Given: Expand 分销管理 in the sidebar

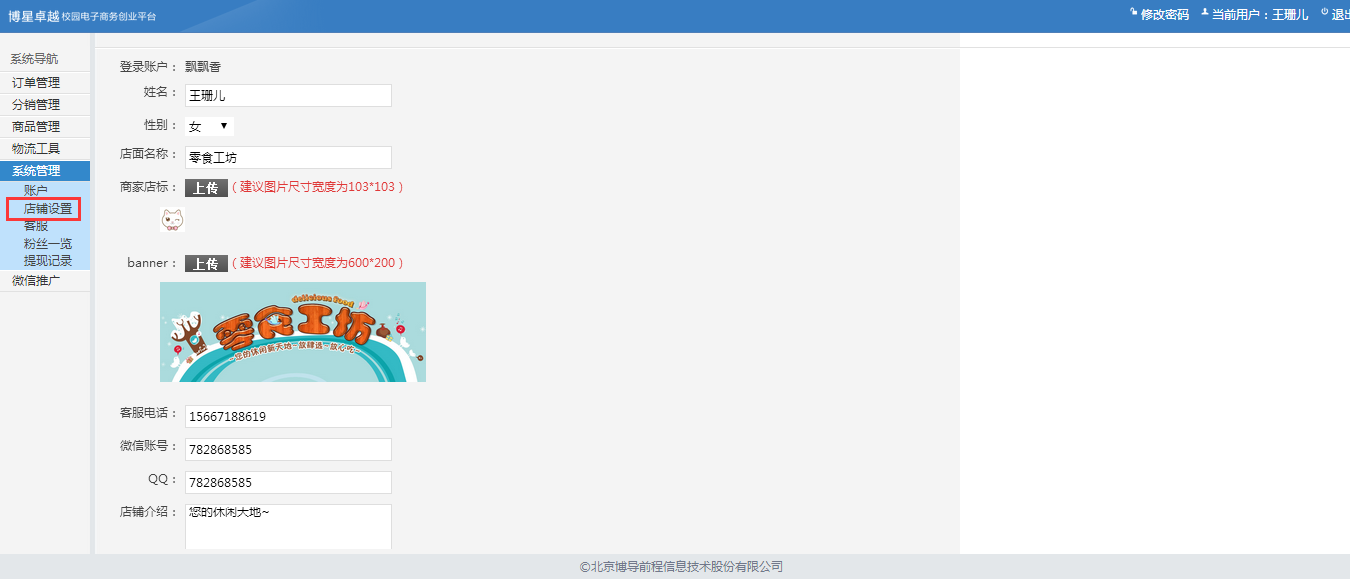Looking at the screenshot, I should 36,105.
